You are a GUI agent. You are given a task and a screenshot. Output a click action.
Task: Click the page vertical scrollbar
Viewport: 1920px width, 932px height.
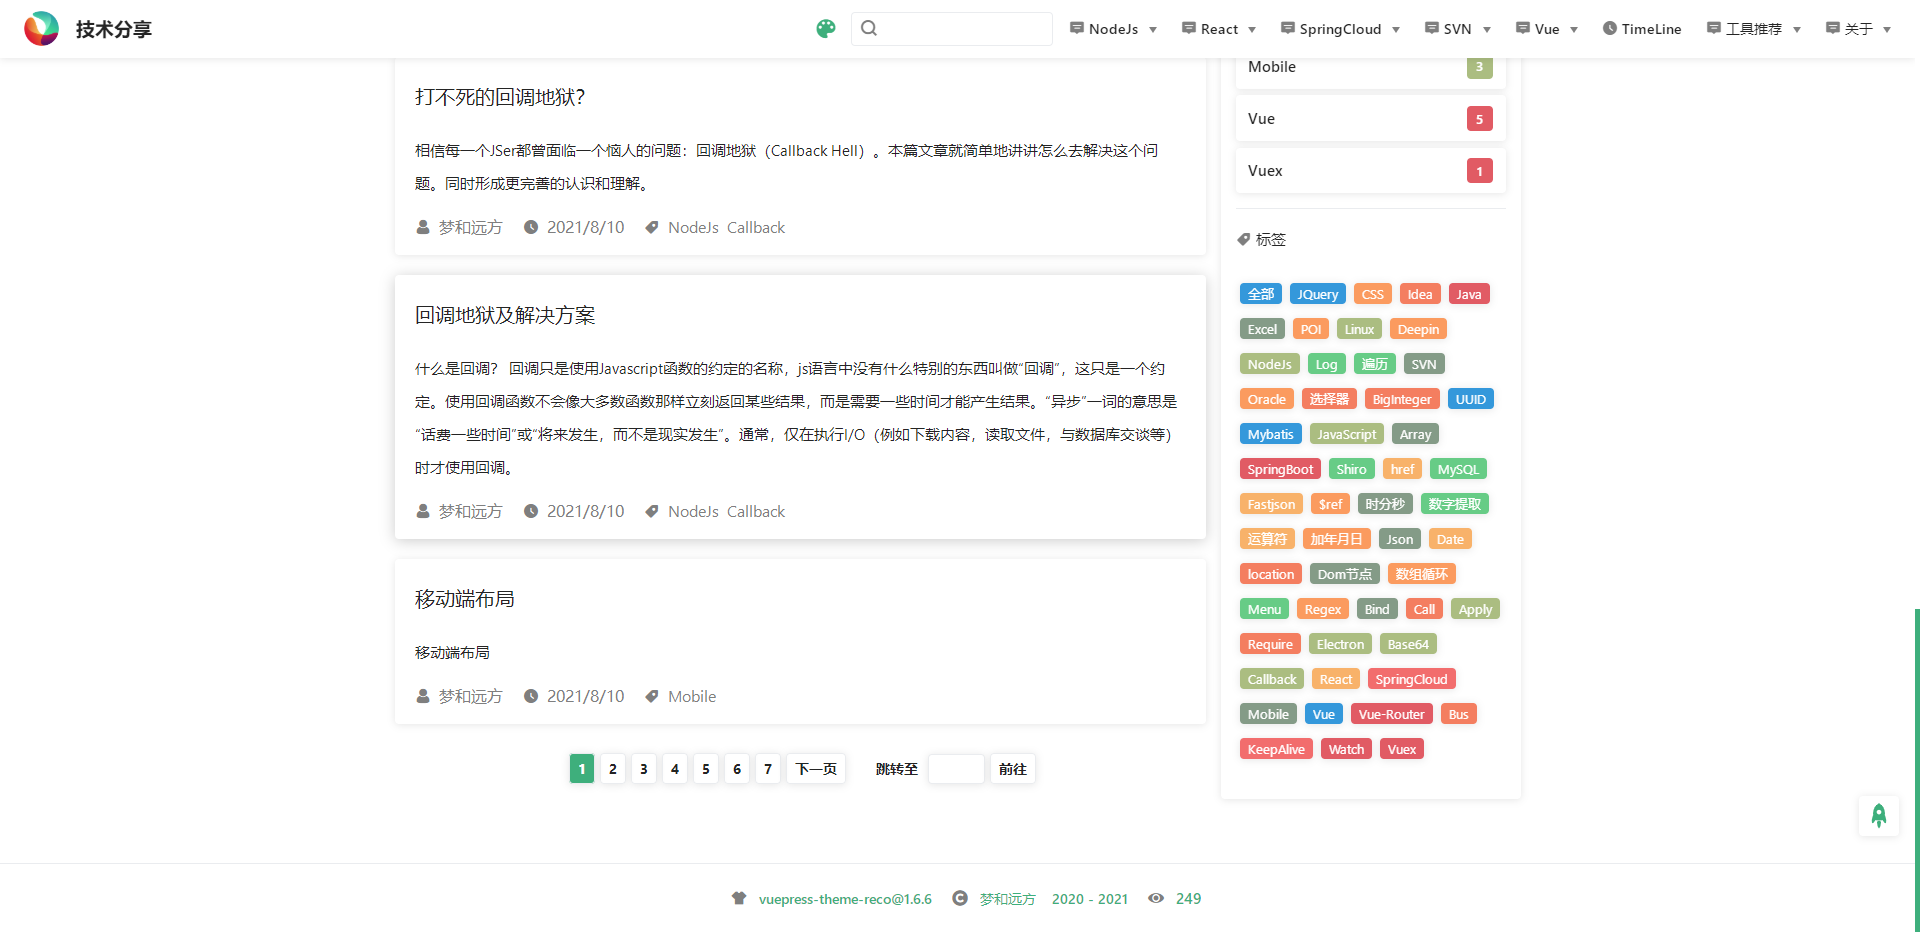(1916, 770)
